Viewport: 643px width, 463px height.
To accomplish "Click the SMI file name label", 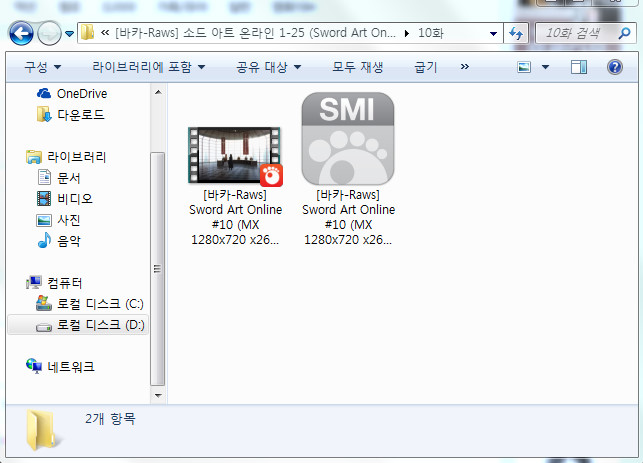I will [x=348, y=217].
